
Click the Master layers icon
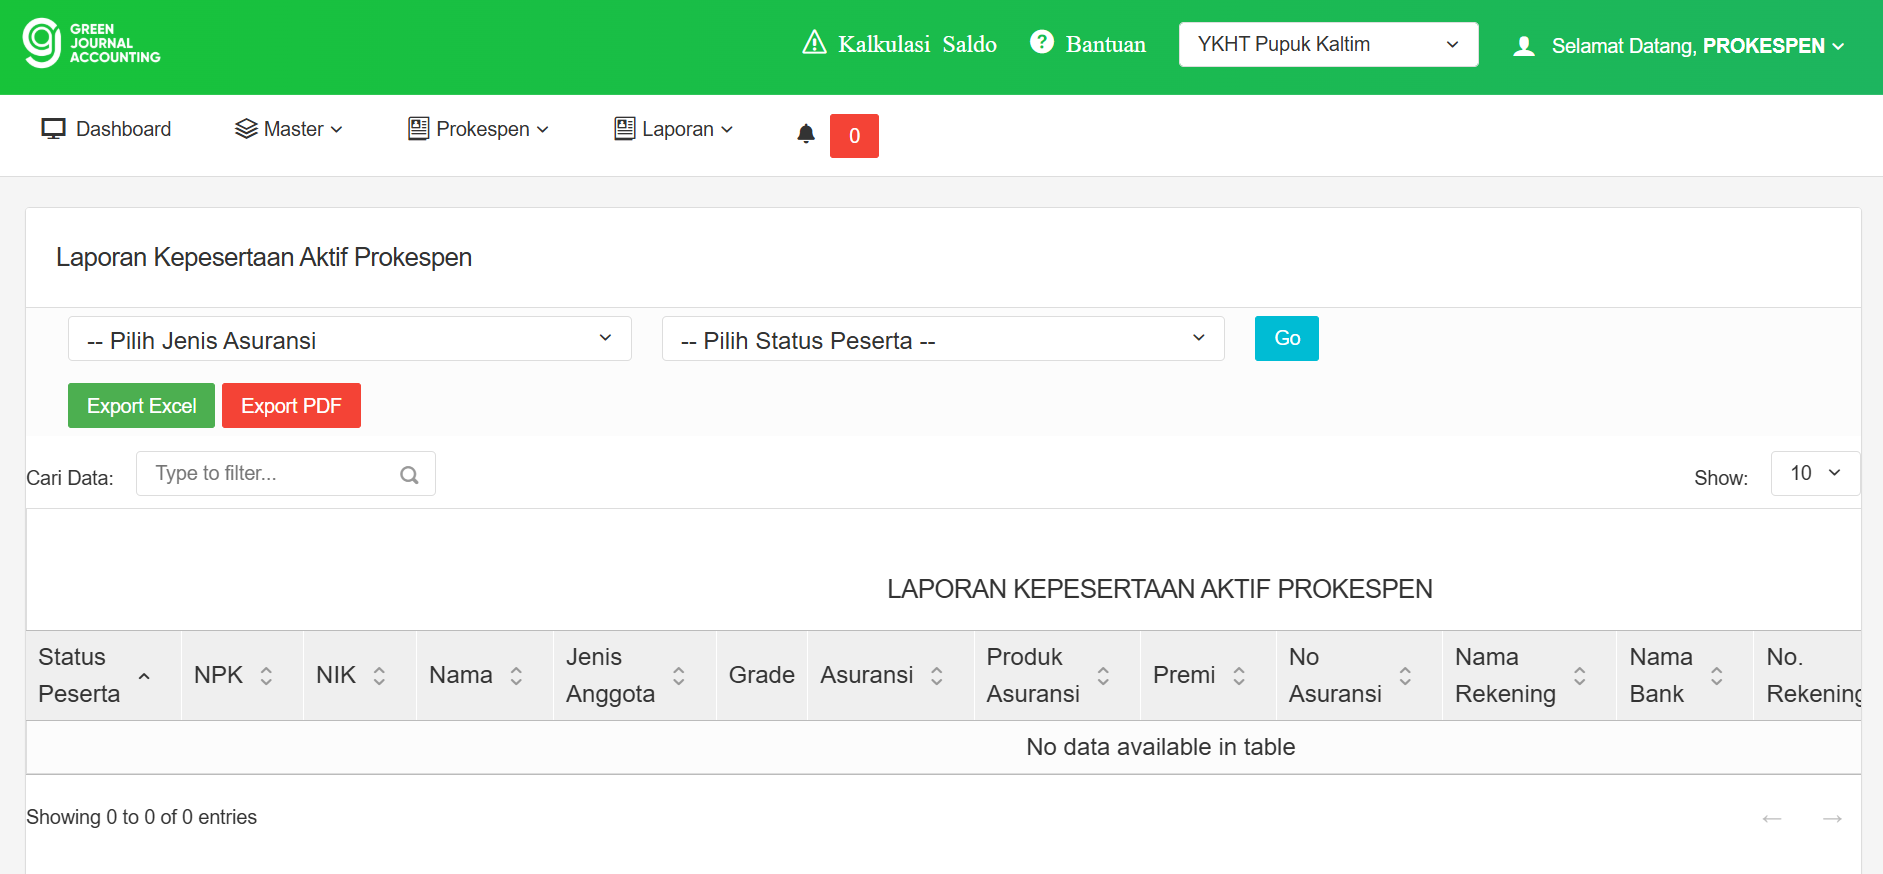246,129
